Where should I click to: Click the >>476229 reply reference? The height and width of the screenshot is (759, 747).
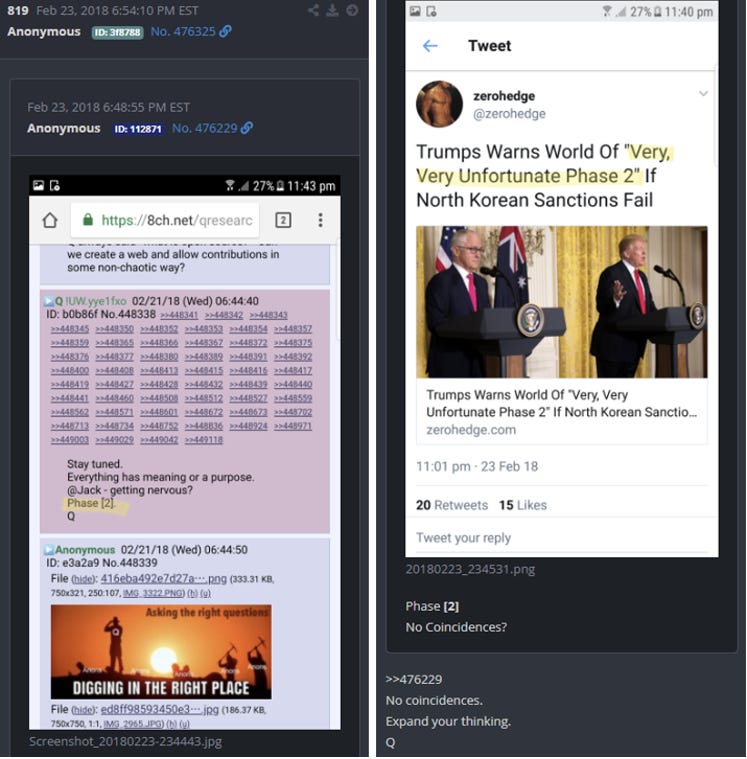pos(414,680)
